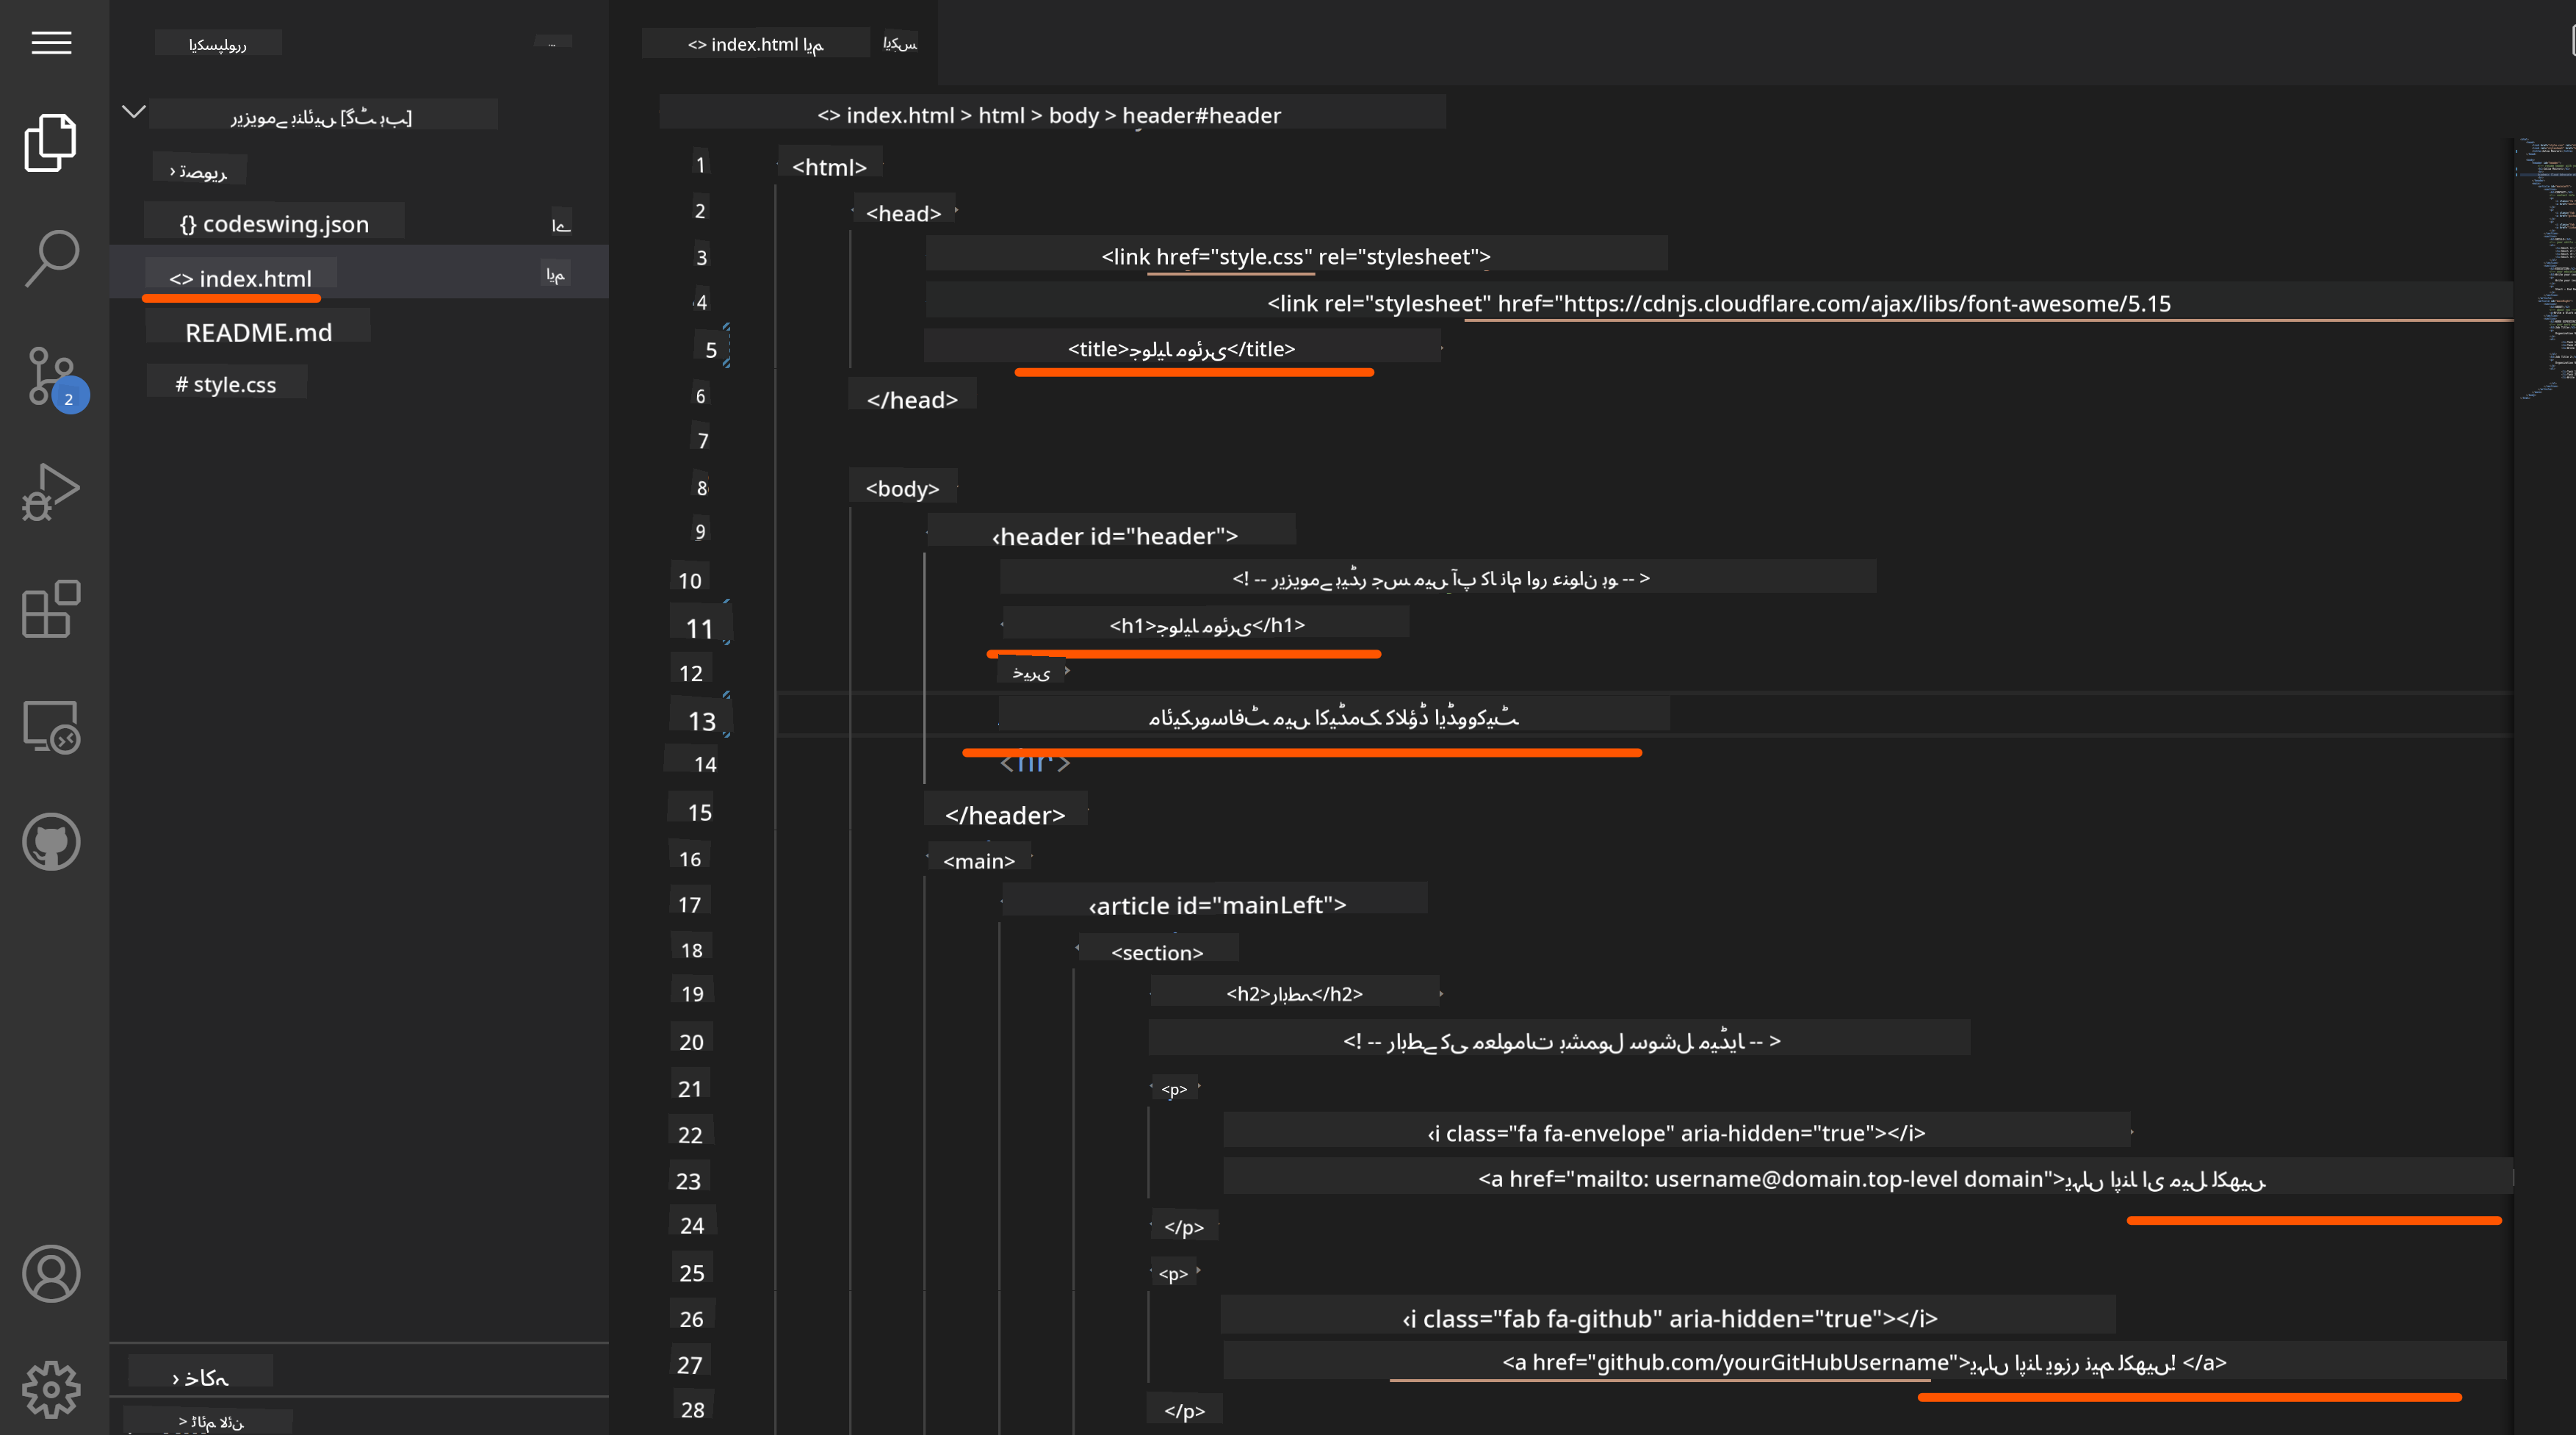Open README.md from the explorer
The width and height of the screenshot is (2576, 1435).
pyautogui.click(x=258, y=332)
